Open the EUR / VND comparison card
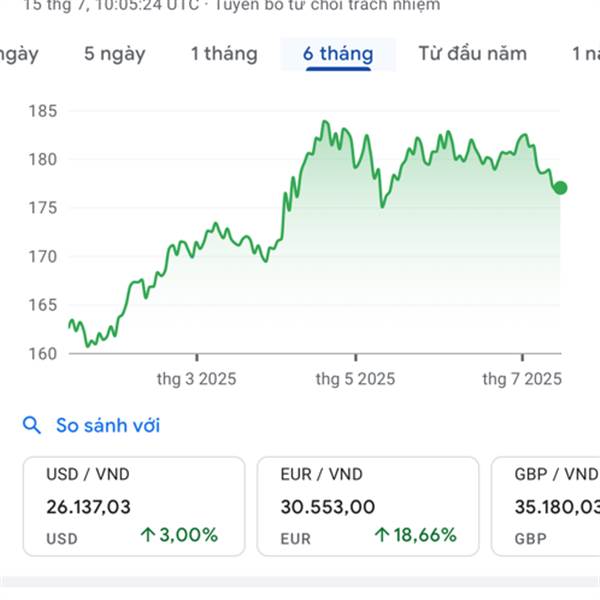 coord(368,506)
